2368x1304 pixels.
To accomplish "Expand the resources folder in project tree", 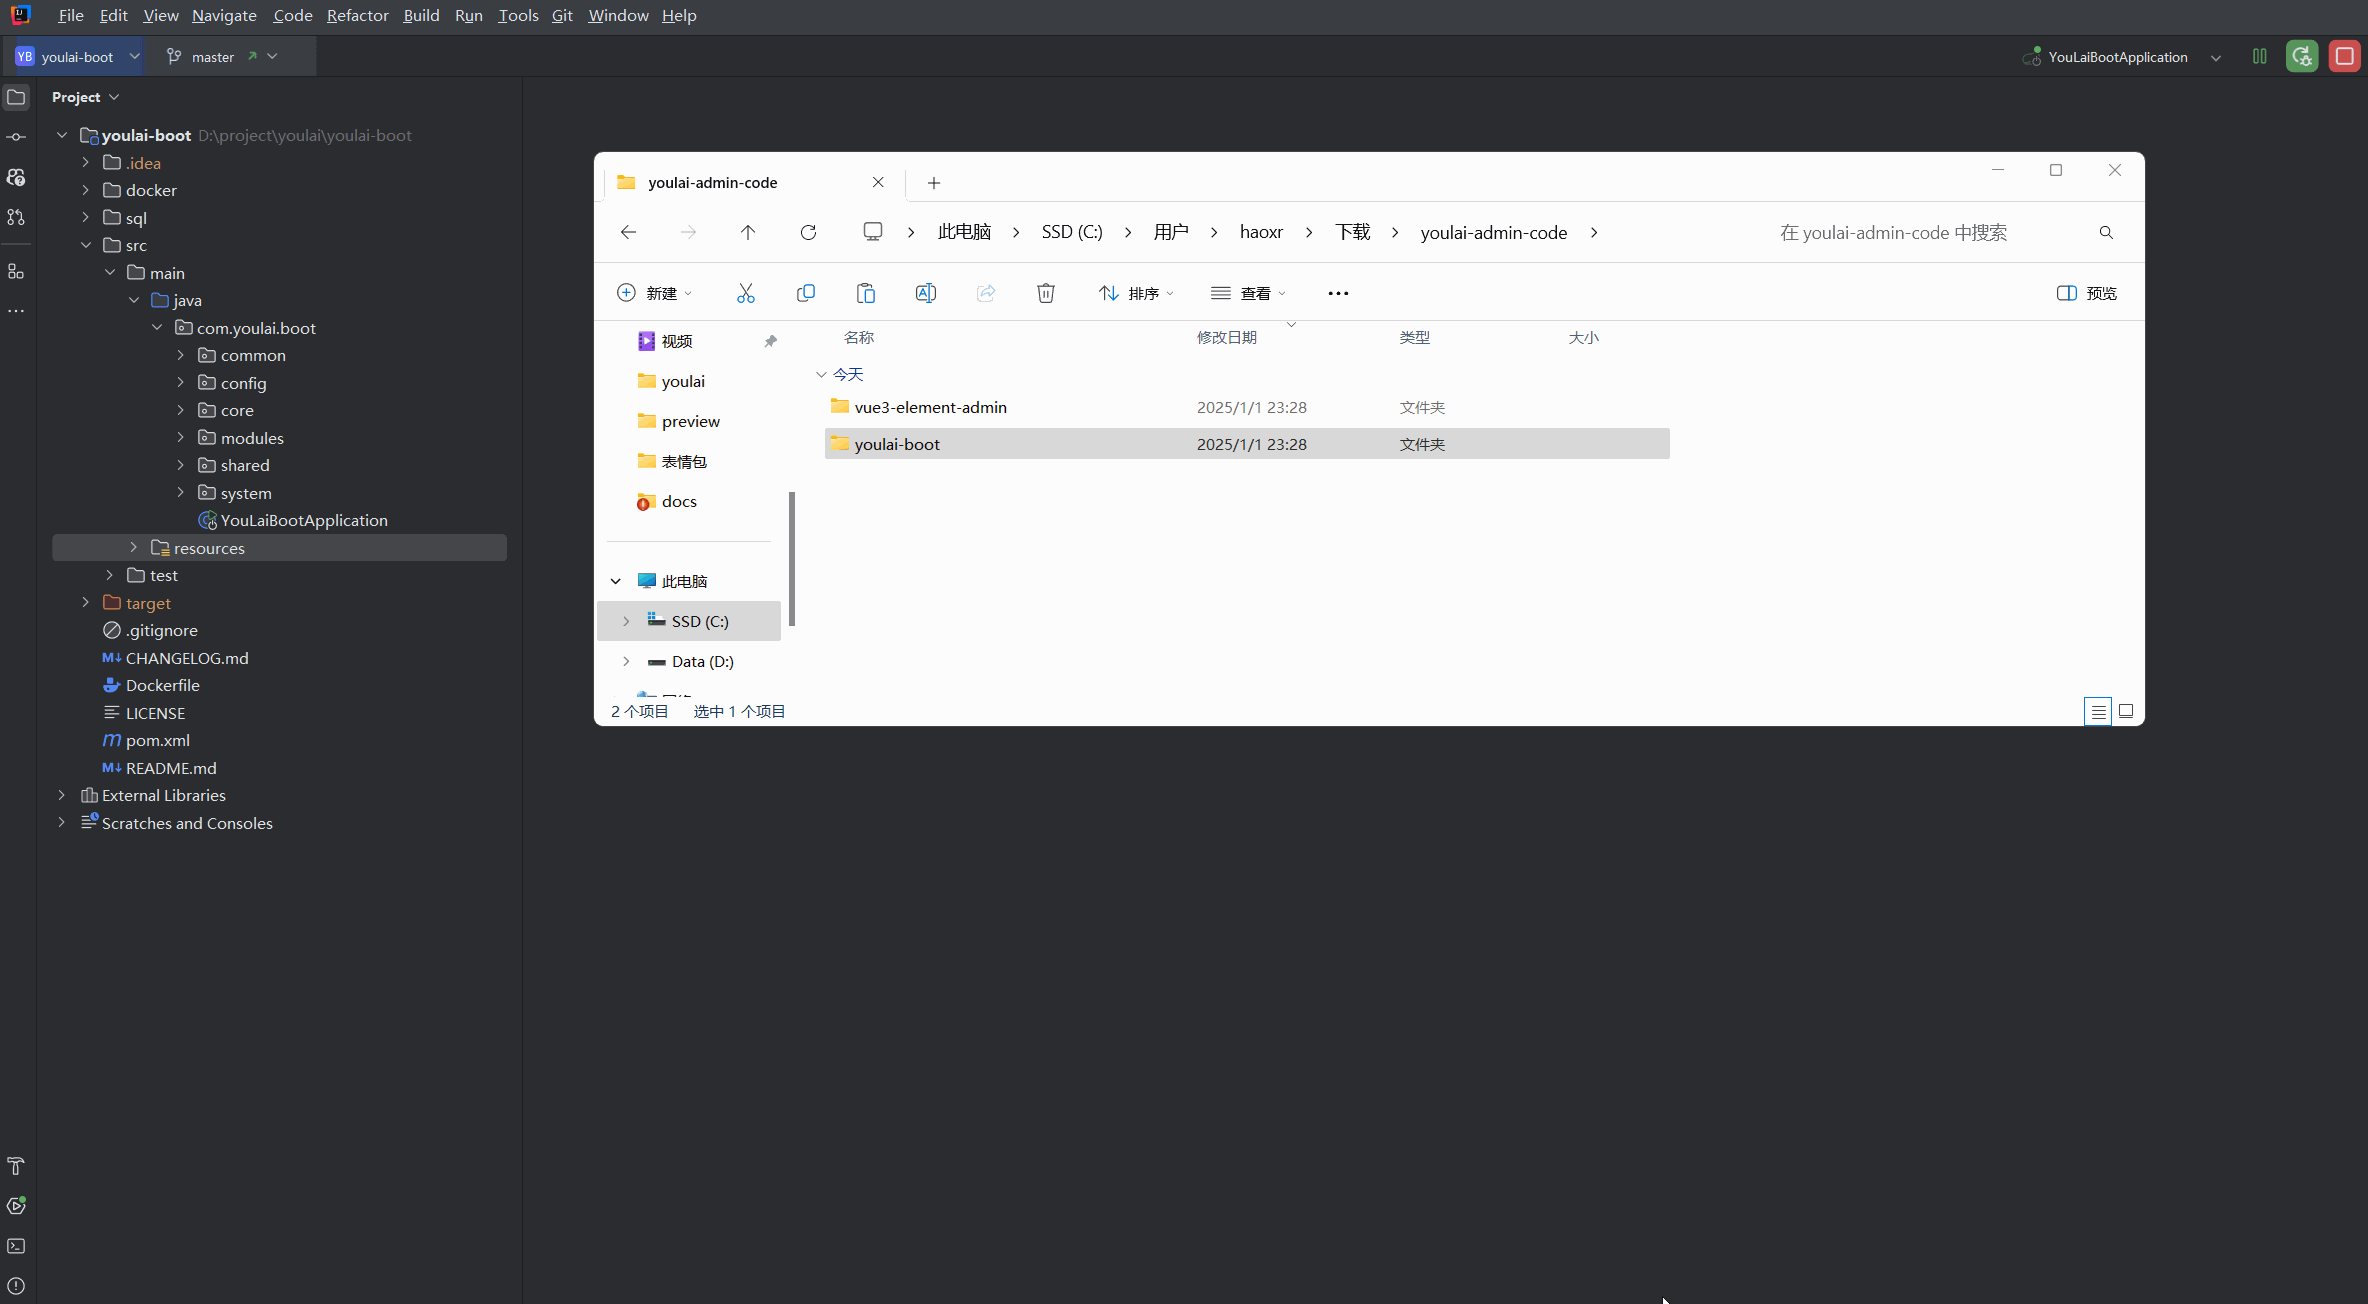I will [134, 548].
